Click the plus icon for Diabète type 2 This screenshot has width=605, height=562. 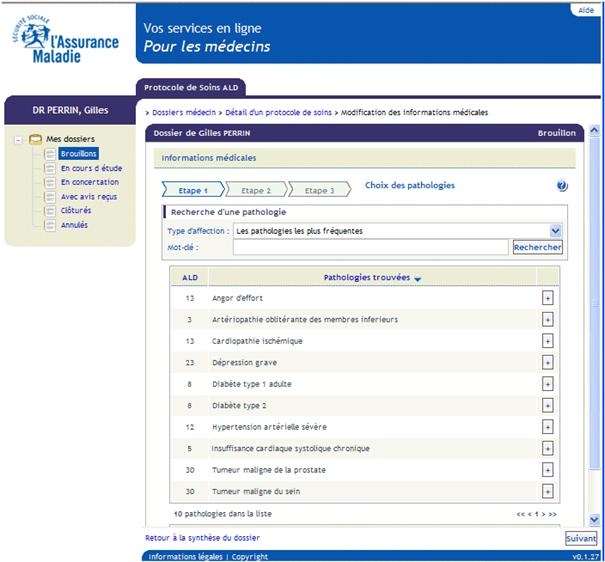[x=547, y=406]
